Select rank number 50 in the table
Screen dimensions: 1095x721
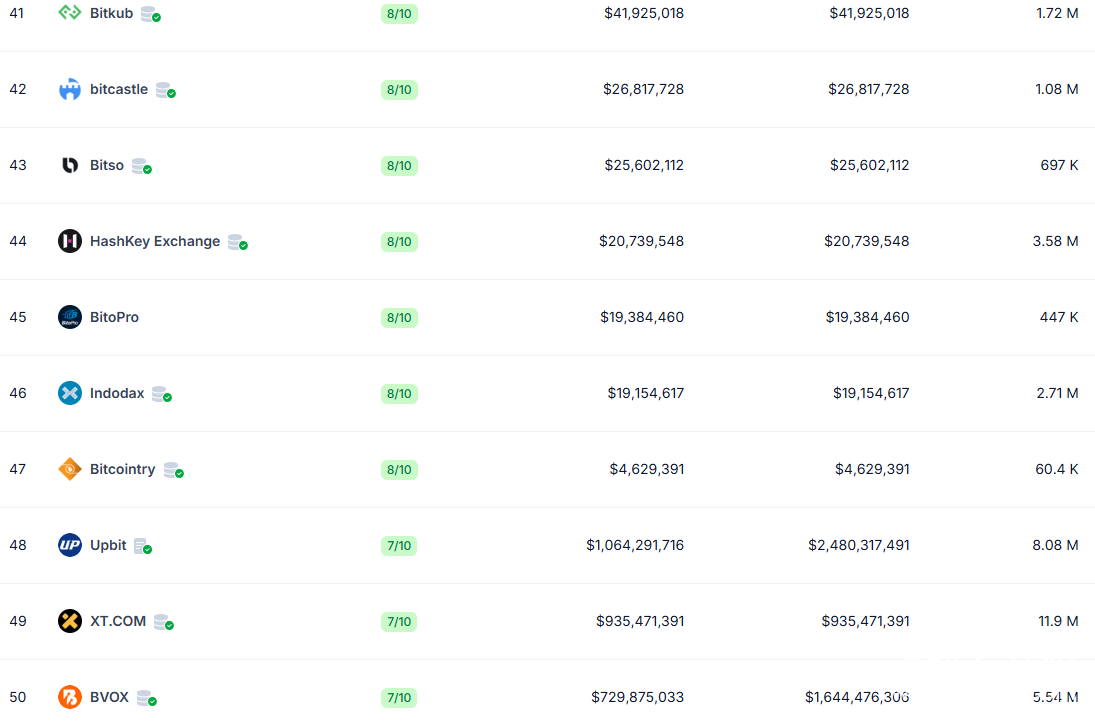point(17,697)
